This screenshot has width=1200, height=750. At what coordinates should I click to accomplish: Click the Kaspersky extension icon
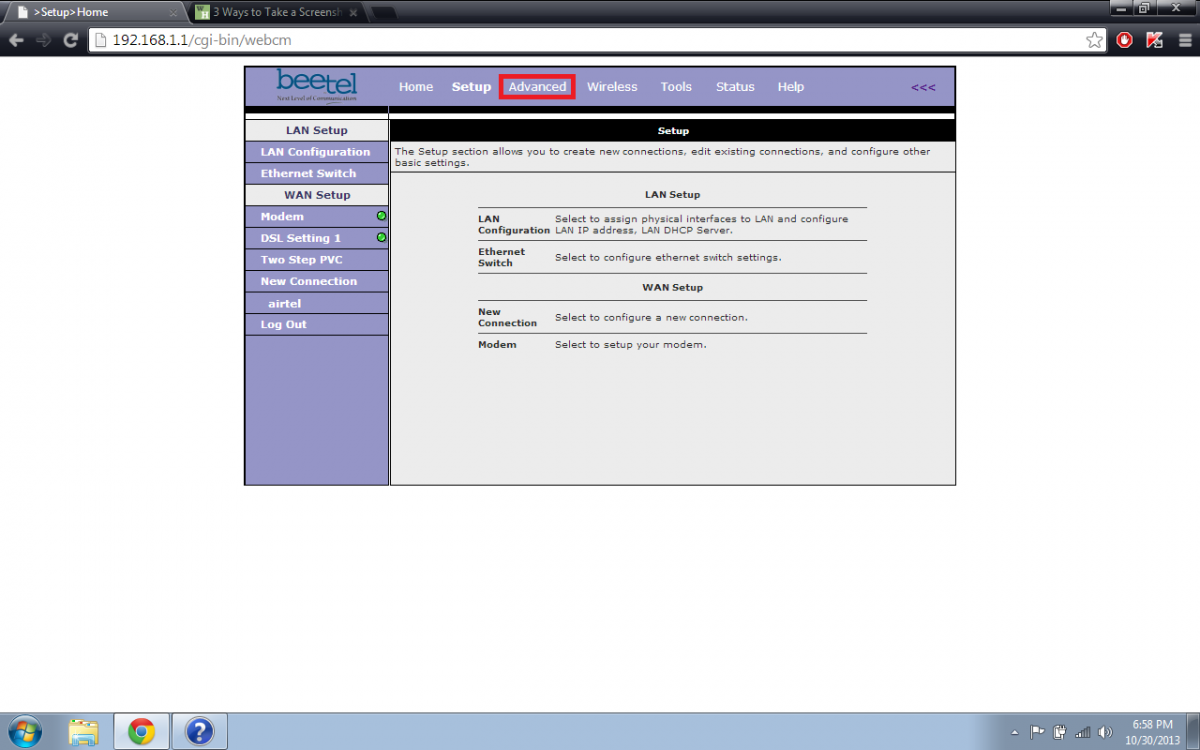[x=1154, y=40]
